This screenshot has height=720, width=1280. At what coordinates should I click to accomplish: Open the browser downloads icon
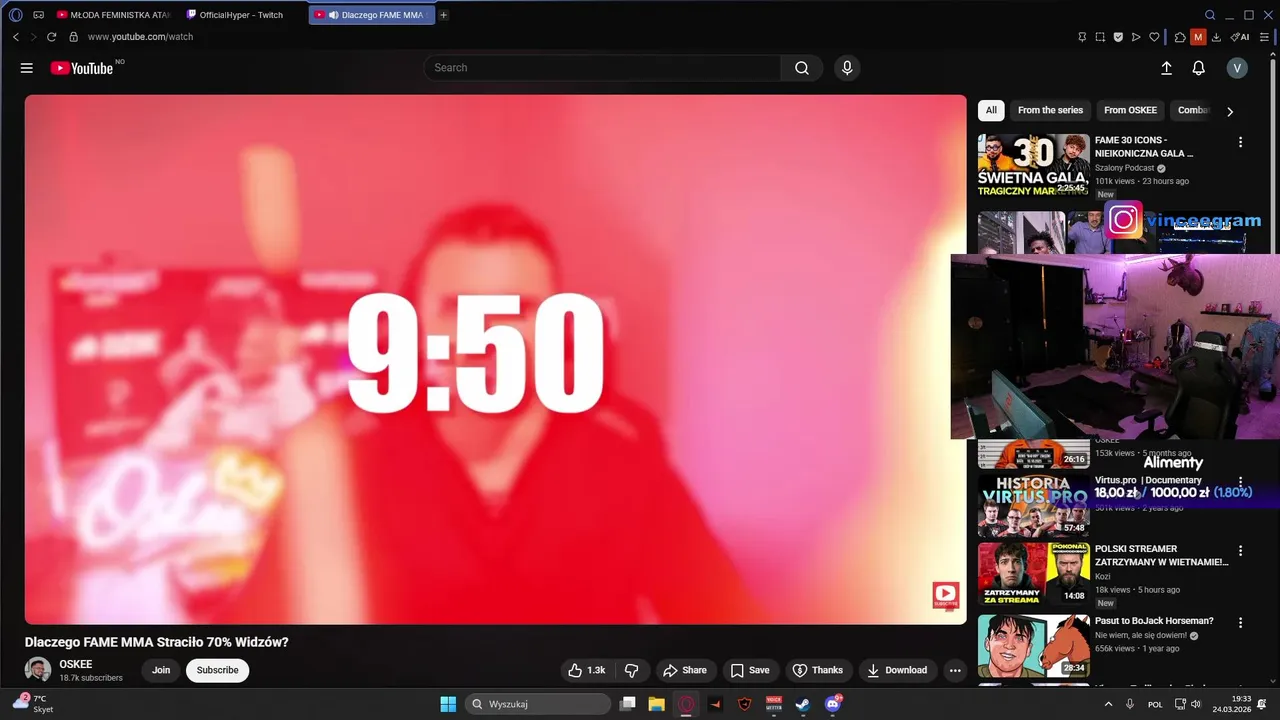pyautogui.click(x=1217, y=37)
